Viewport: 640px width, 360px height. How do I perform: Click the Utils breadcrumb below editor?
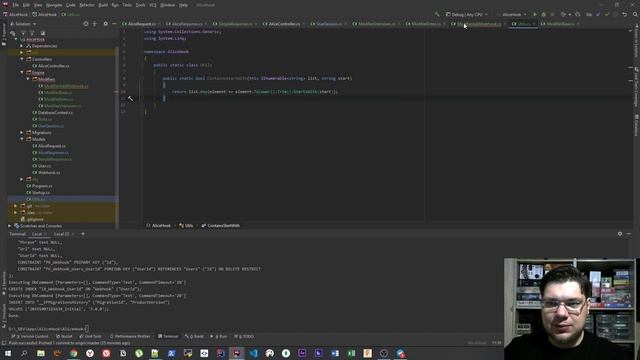click(x=186, y=225)
